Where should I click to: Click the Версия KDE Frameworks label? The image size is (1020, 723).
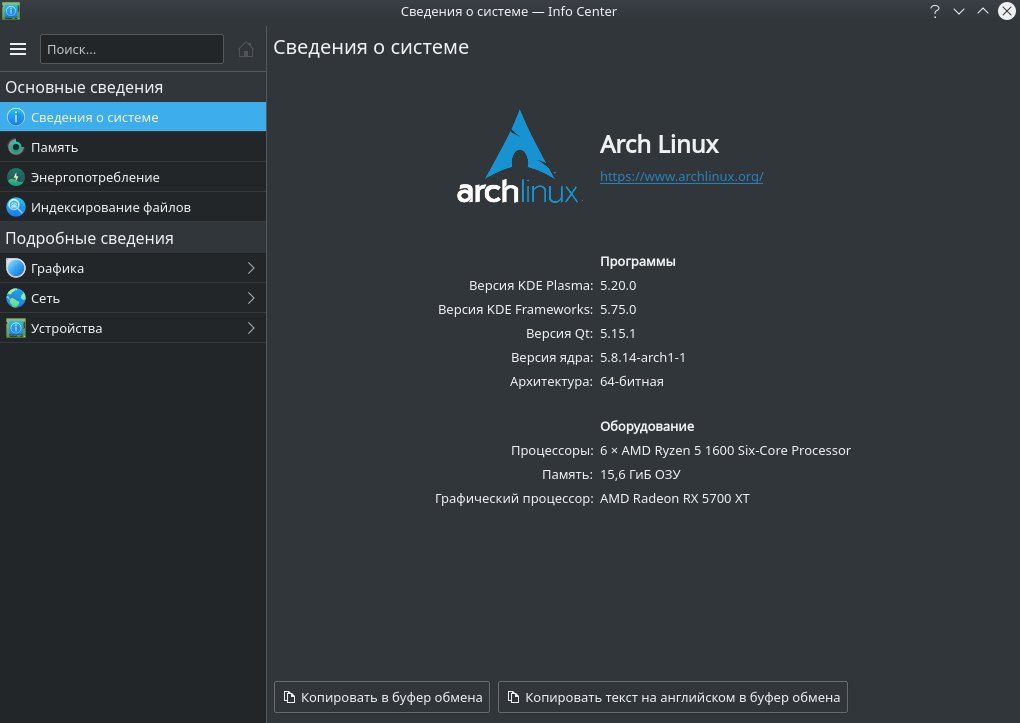pyautogui.click(x=515, y=310)
